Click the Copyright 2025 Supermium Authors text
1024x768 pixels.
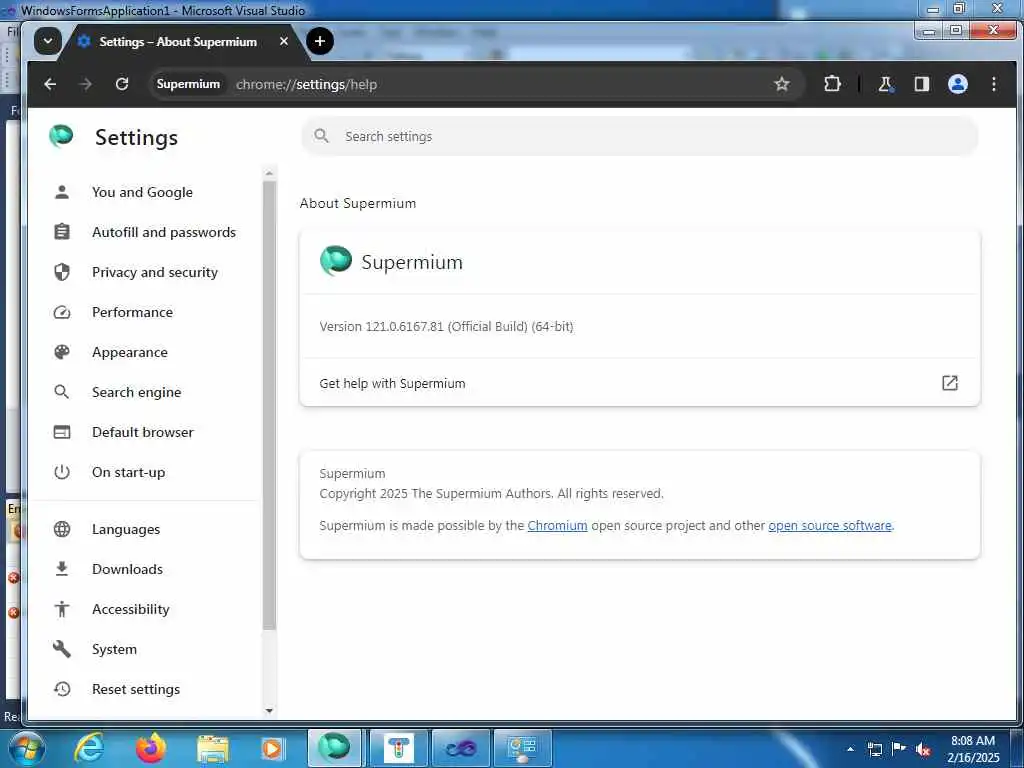tap(491, 494)
